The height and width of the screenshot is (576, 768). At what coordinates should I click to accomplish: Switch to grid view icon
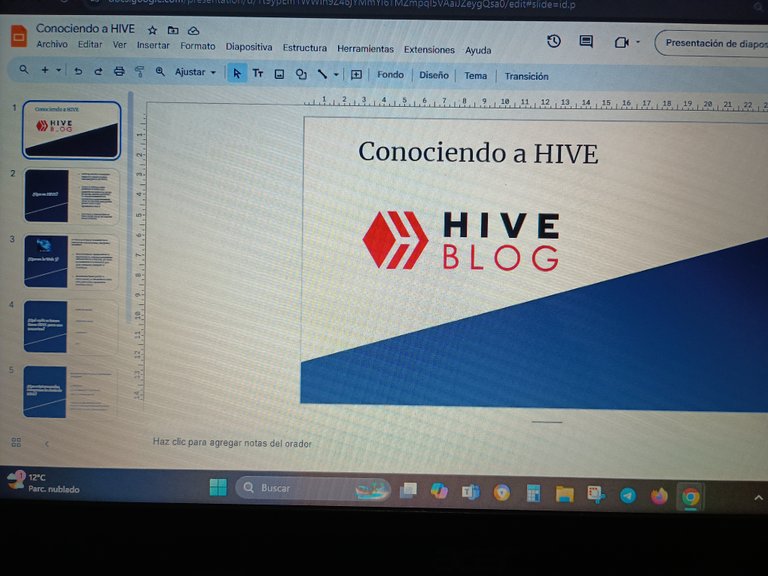point(16,442)
